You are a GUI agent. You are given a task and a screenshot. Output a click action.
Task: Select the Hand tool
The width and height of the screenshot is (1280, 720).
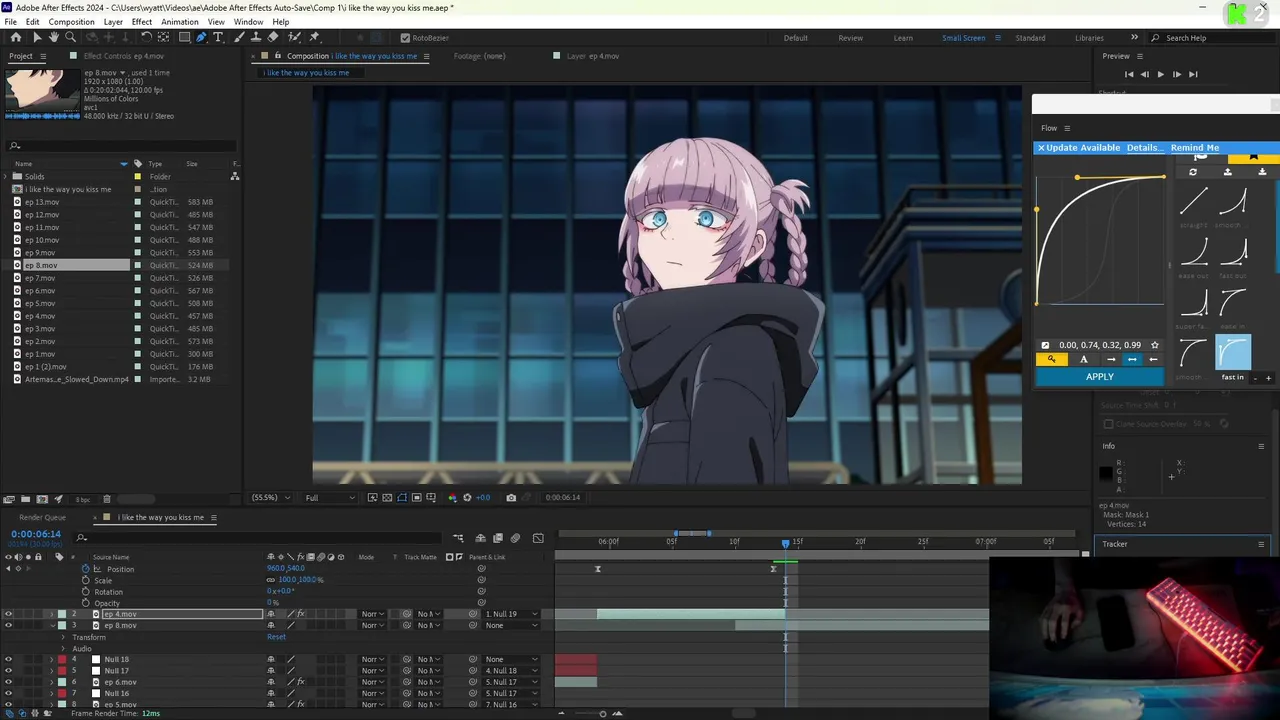54,37
